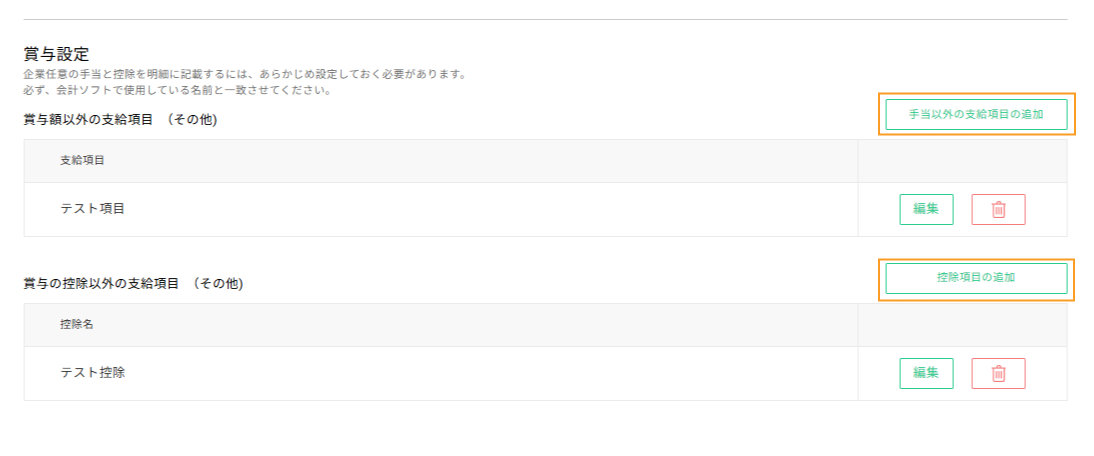The image size is (1094, 456).
Task: Select the テスト控除 row text
Action: pos(93,372)
